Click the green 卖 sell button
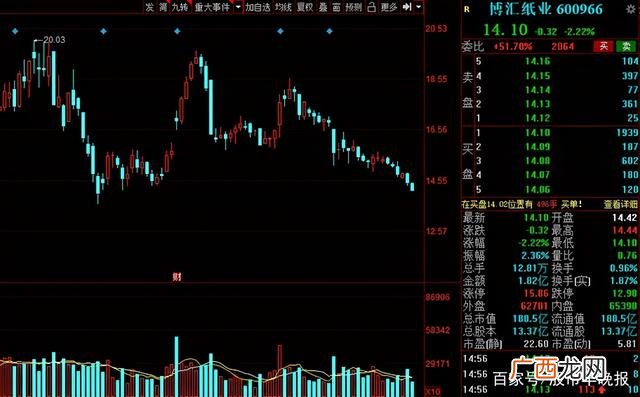Screen dimensions: 640x397 tap(627, 46)
